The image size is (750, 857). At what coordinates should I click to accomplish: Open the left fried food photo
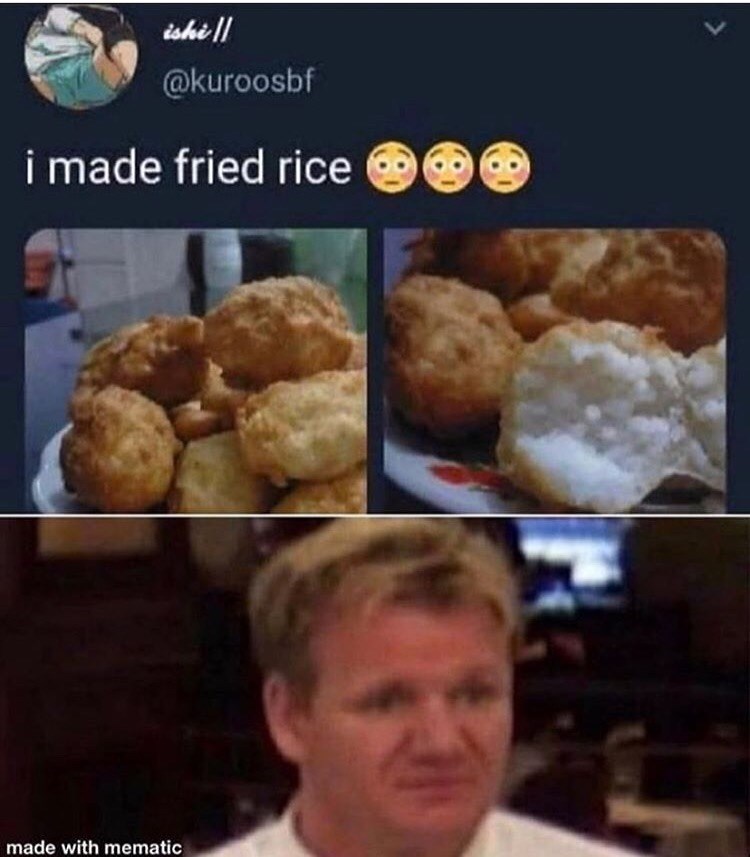pos(196,371)
